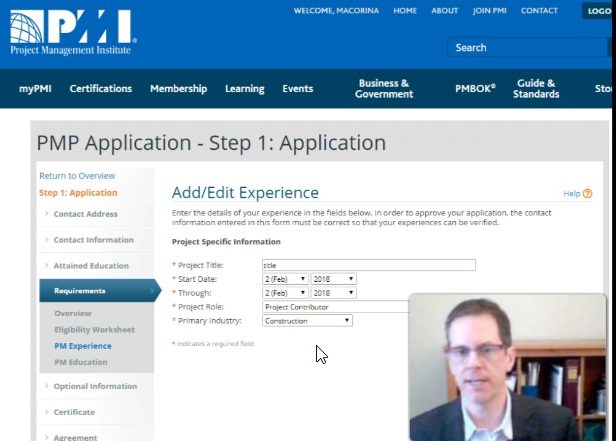Image resolution: width=616 pixels, height=441 pixels.
Task: Click JOIN PMI link
Action: click(490, 11)
